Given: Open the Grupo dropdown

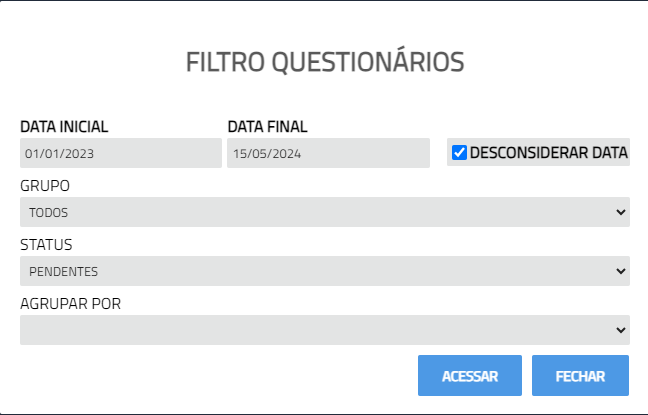Looking at the screenshot, I should click(324, 212).
